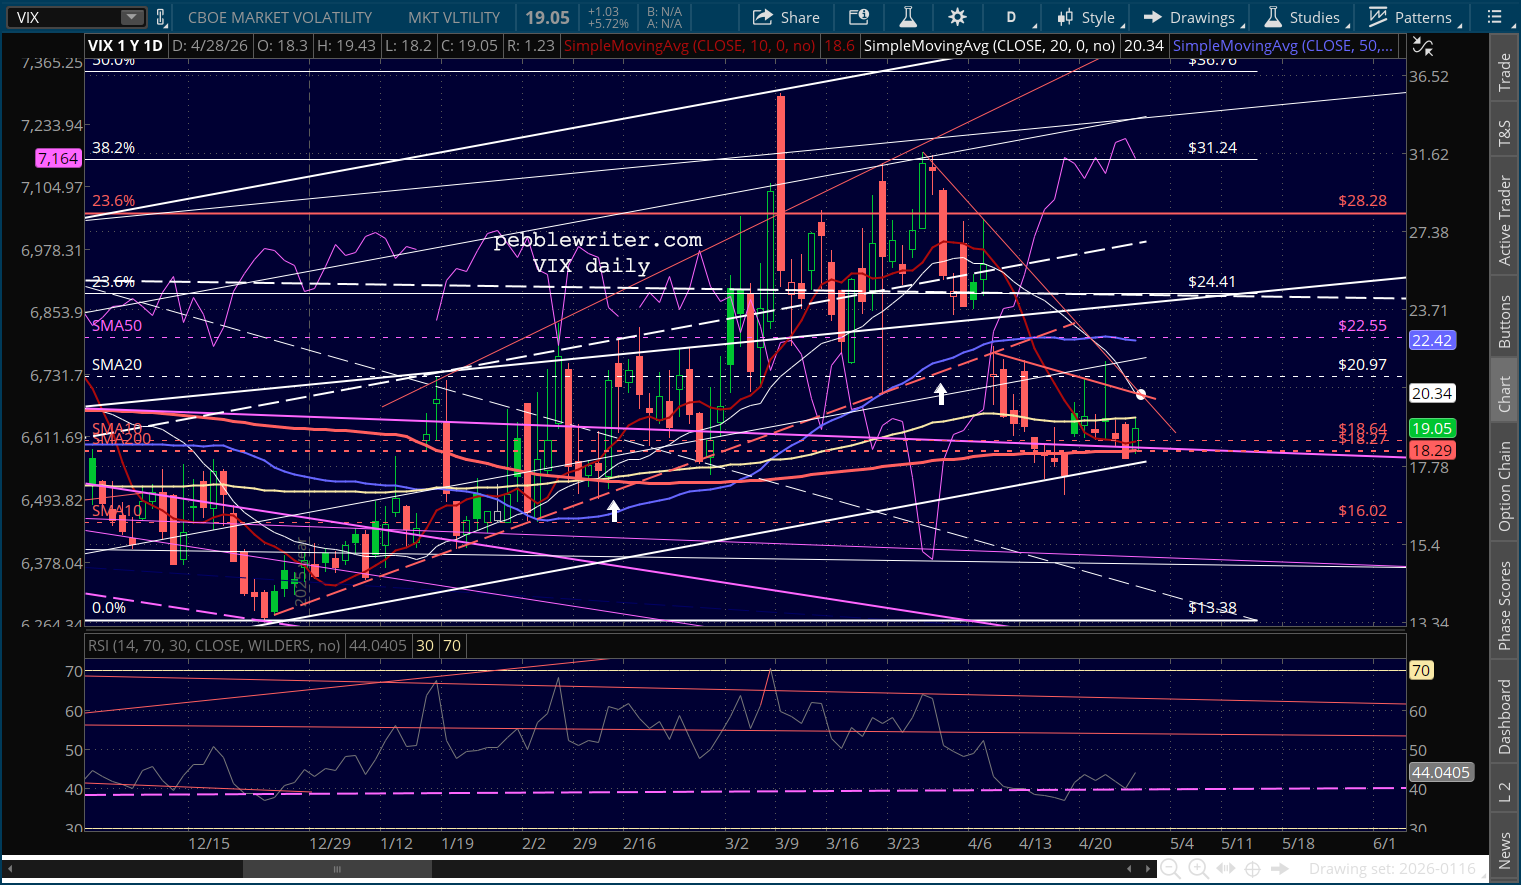
Task: Open the Active Trader side tab
Action: pos(1505,221)
